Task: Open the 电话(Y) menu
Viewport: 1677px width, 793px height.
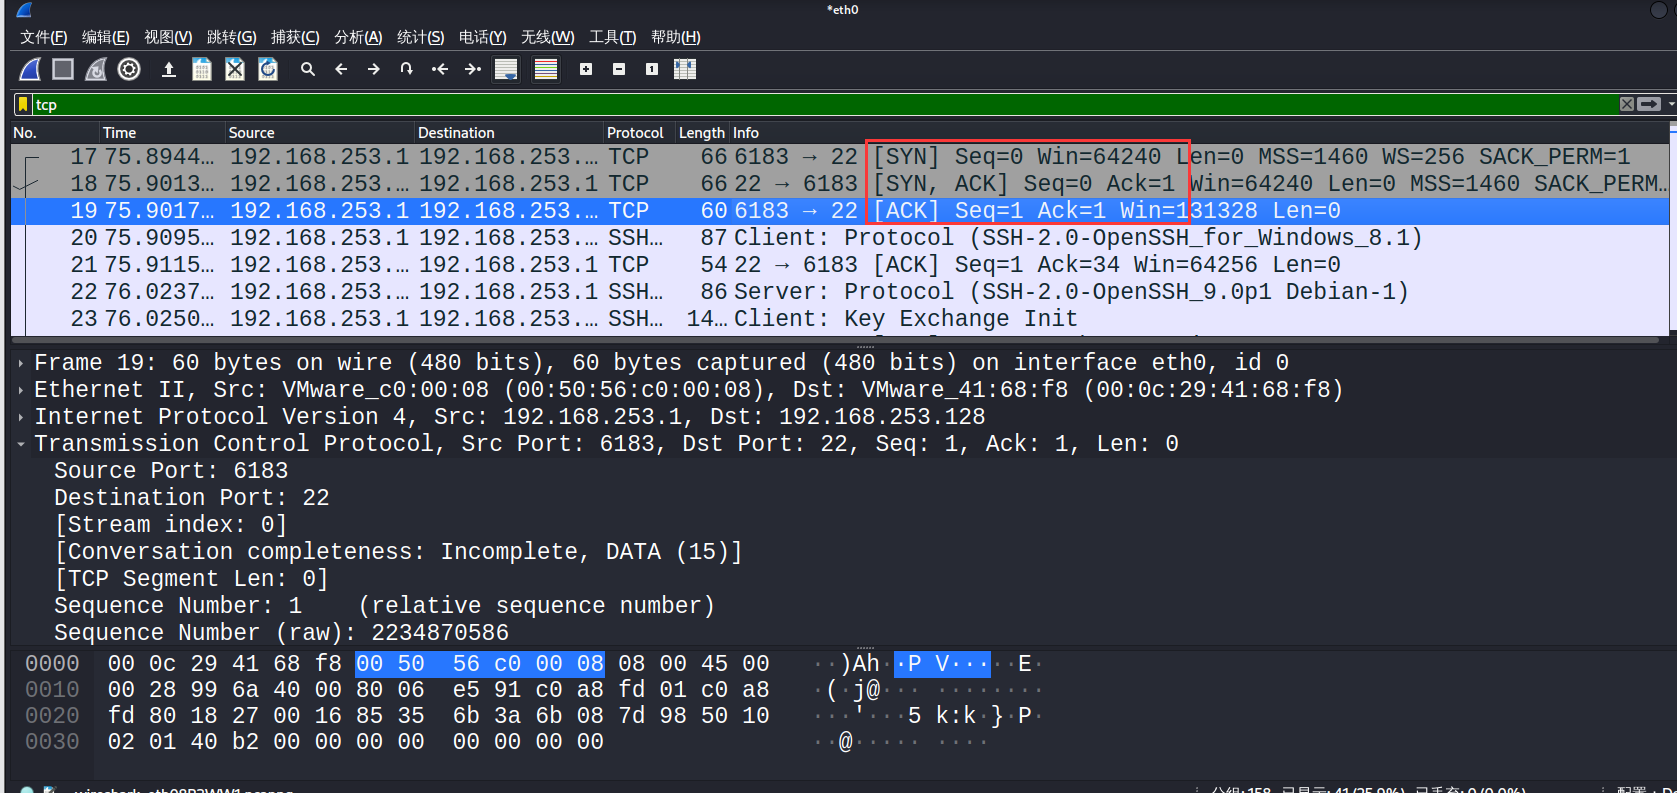Action: (x=483, y=37)
